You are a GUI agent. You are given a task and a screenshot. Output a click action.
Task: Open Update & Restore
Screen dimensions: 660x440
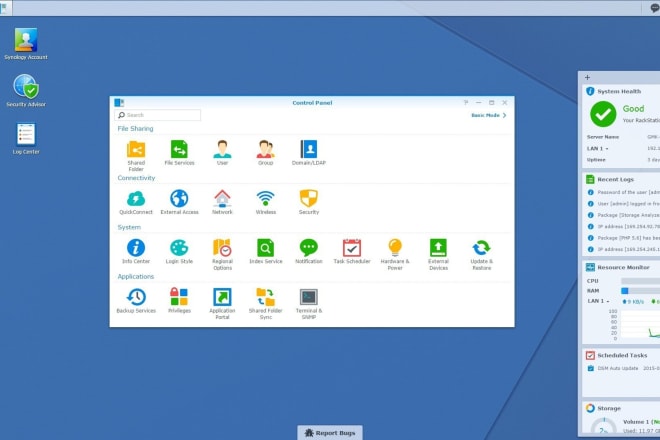point(482,254)
